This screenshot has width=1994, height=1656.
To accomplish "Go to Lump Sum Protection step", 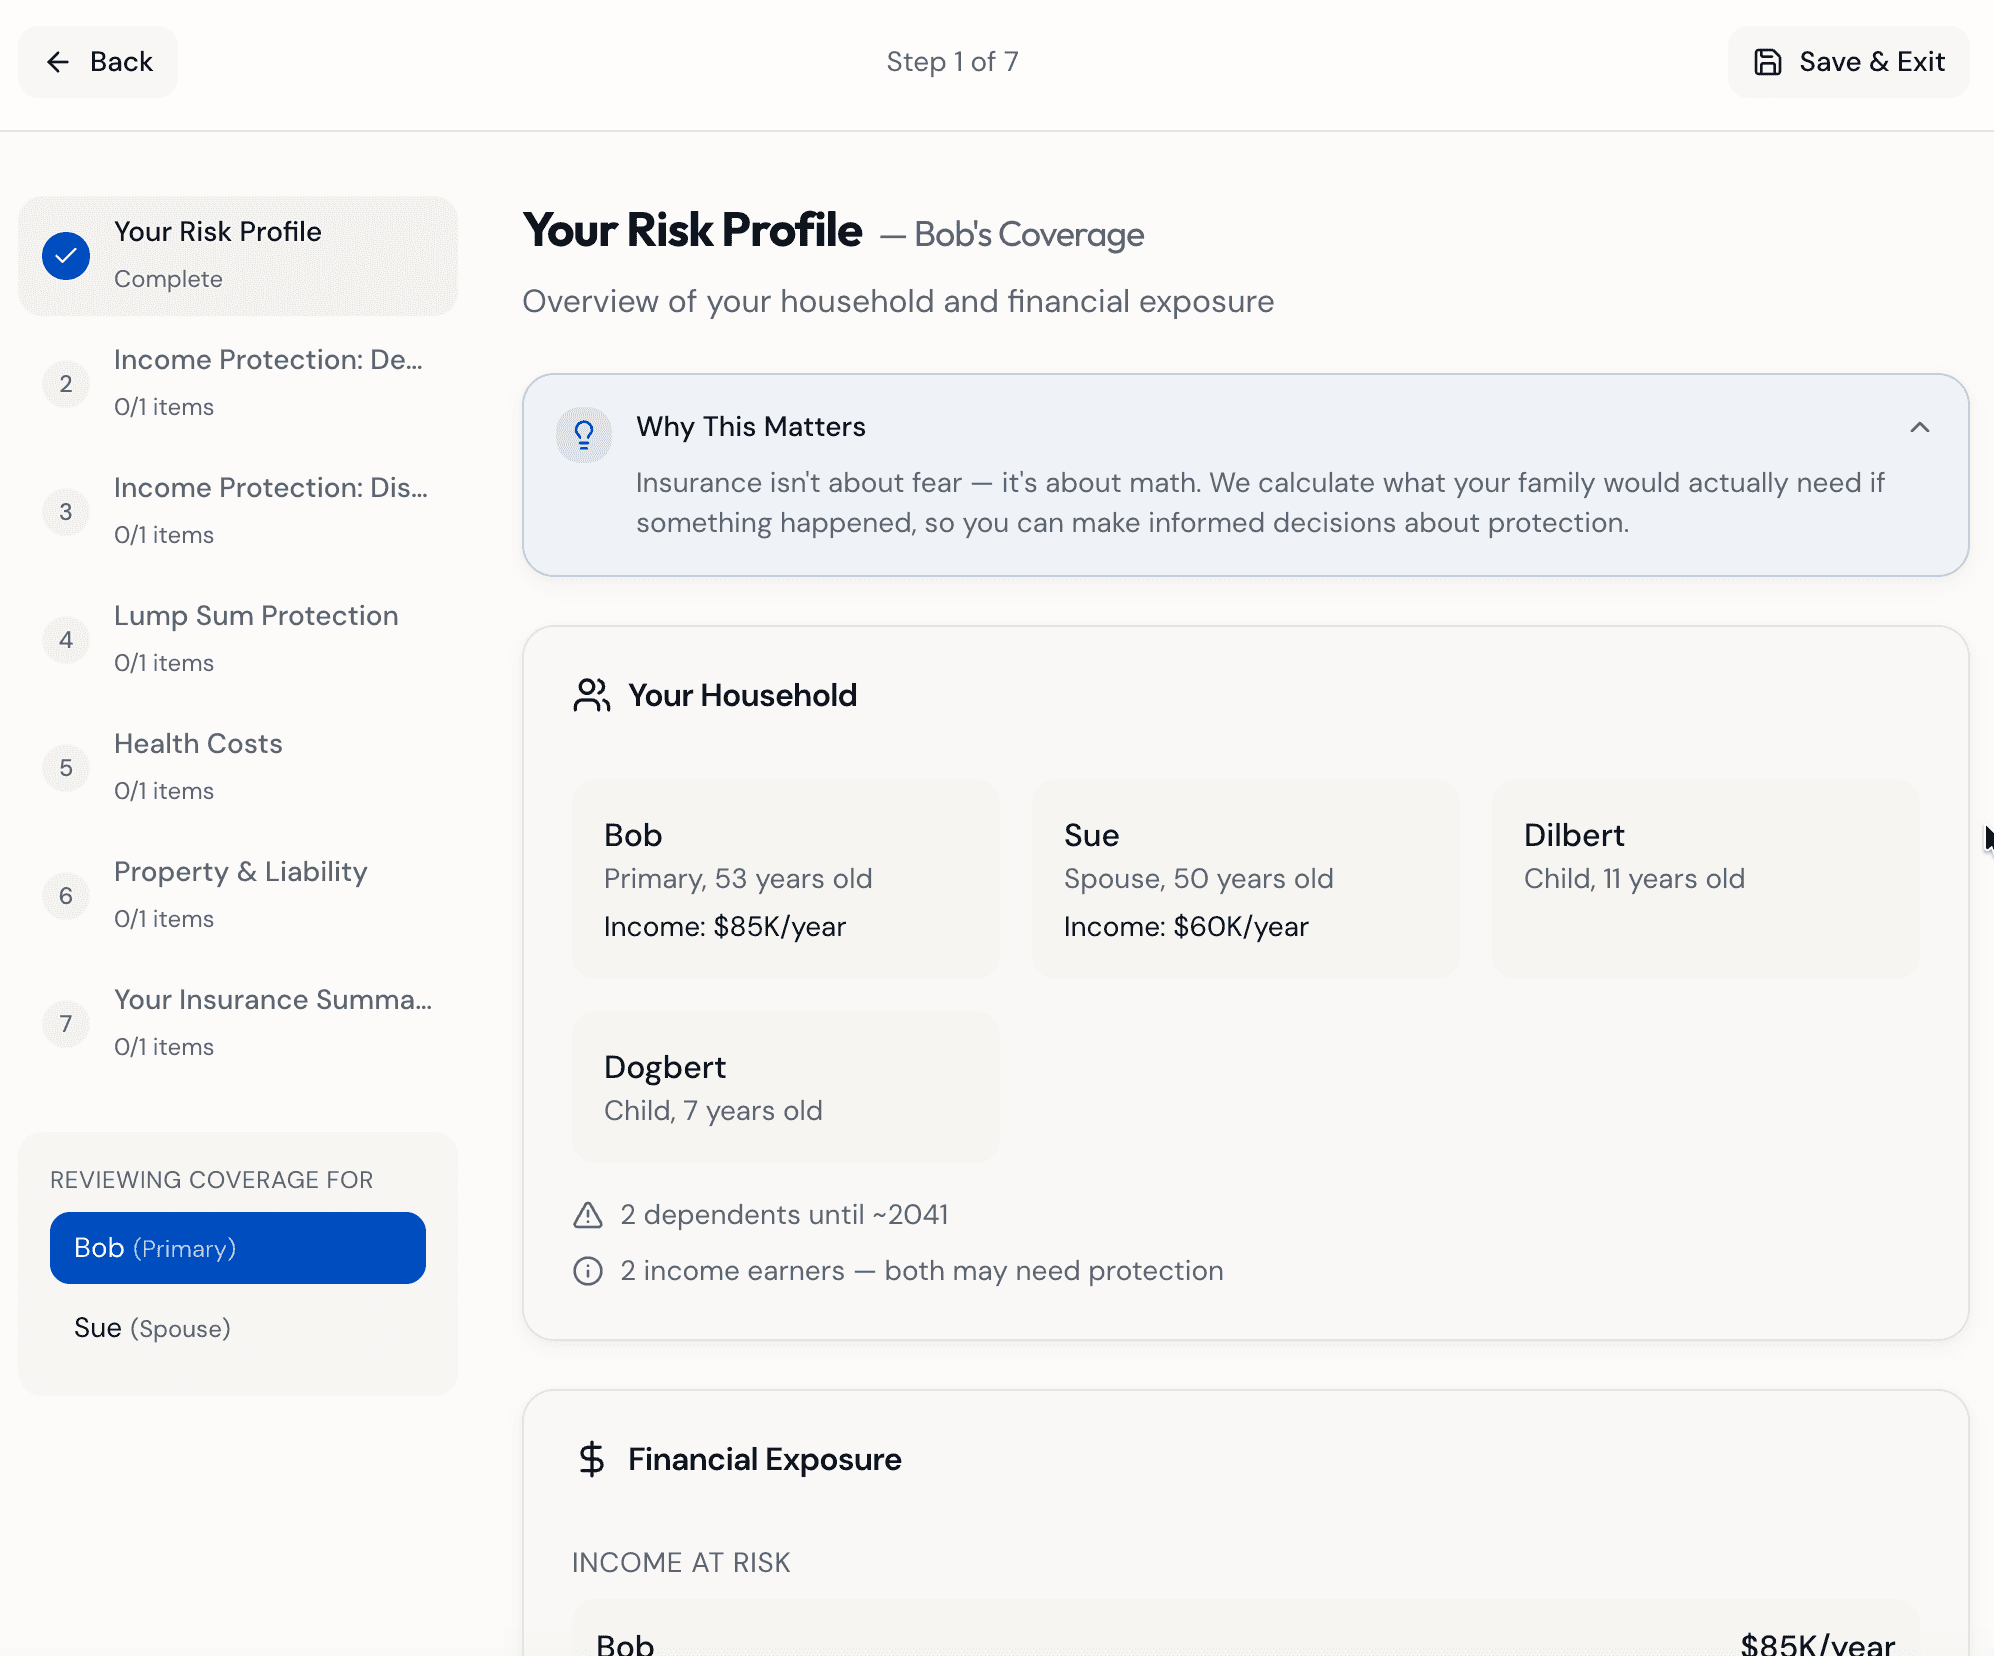I will click(x=238, y=639).
